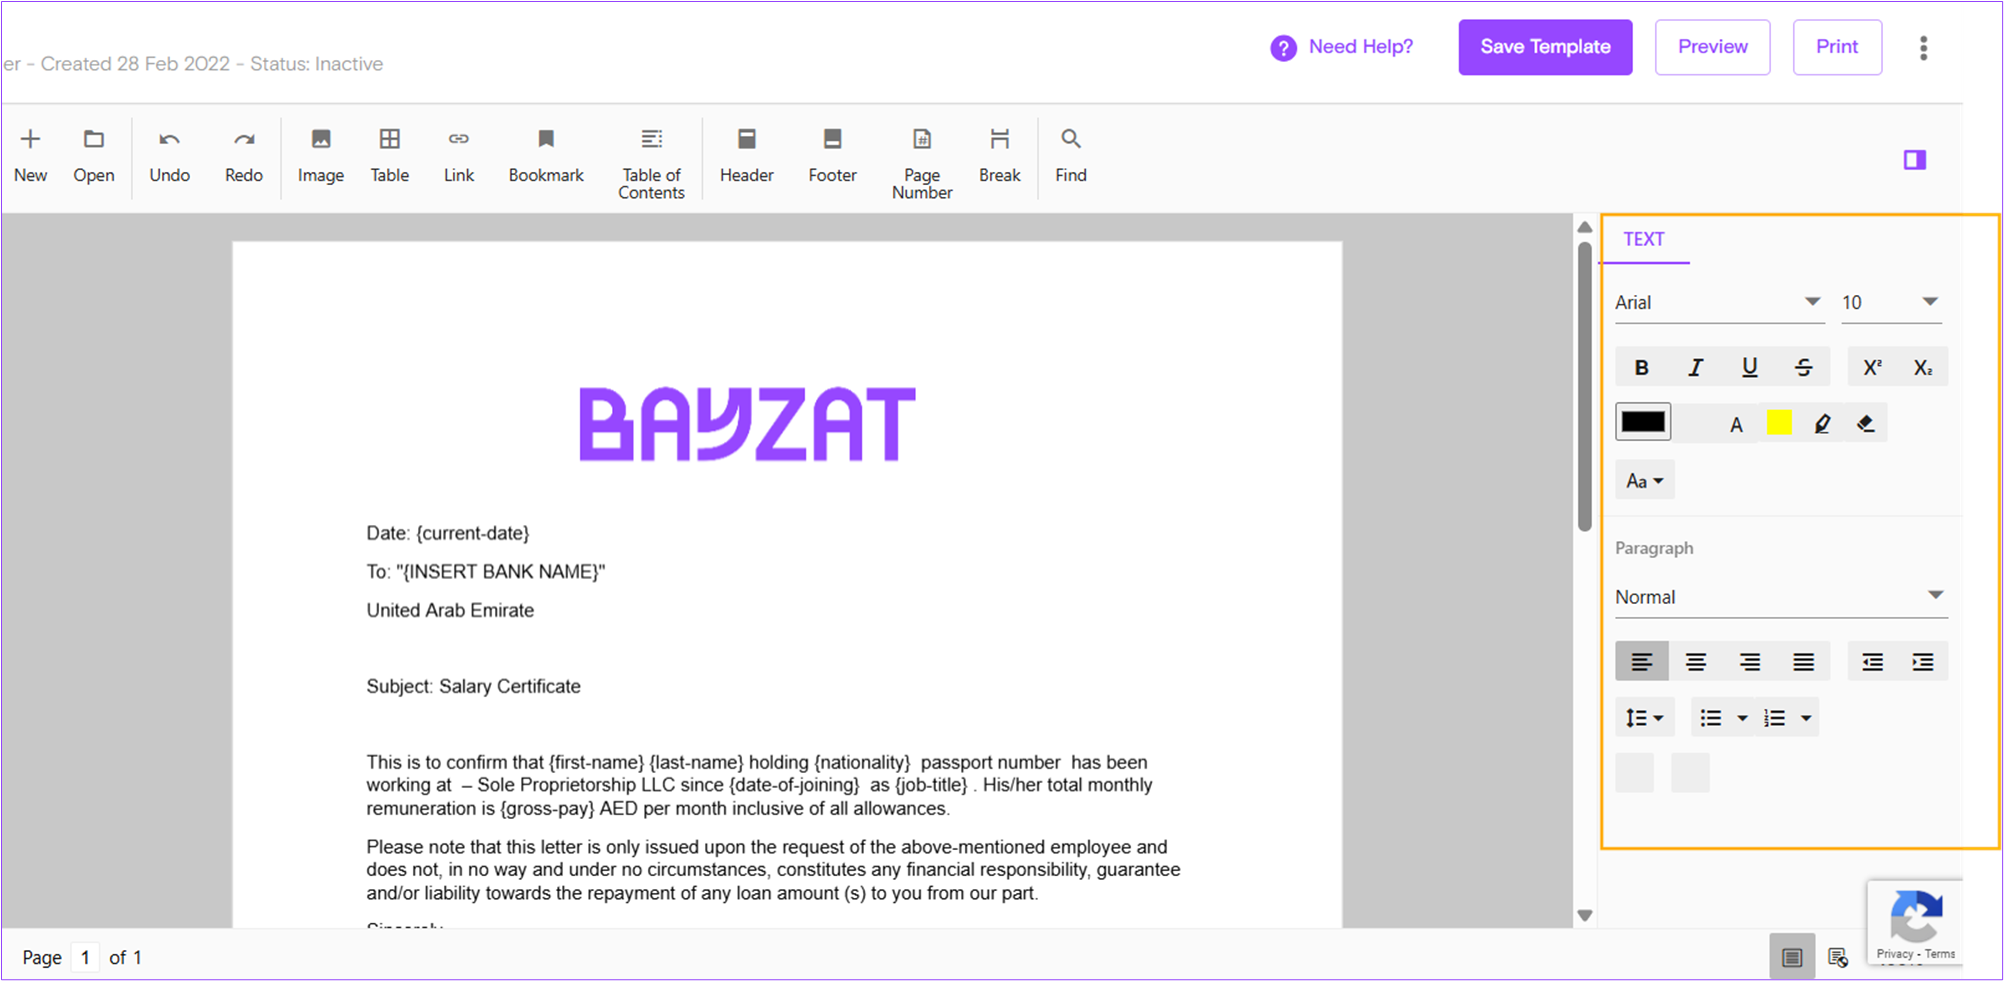The height and width of the screenshot is (981, 2004).
Task: Expand numbered list style options arrow
Action: coord(1806,718)
